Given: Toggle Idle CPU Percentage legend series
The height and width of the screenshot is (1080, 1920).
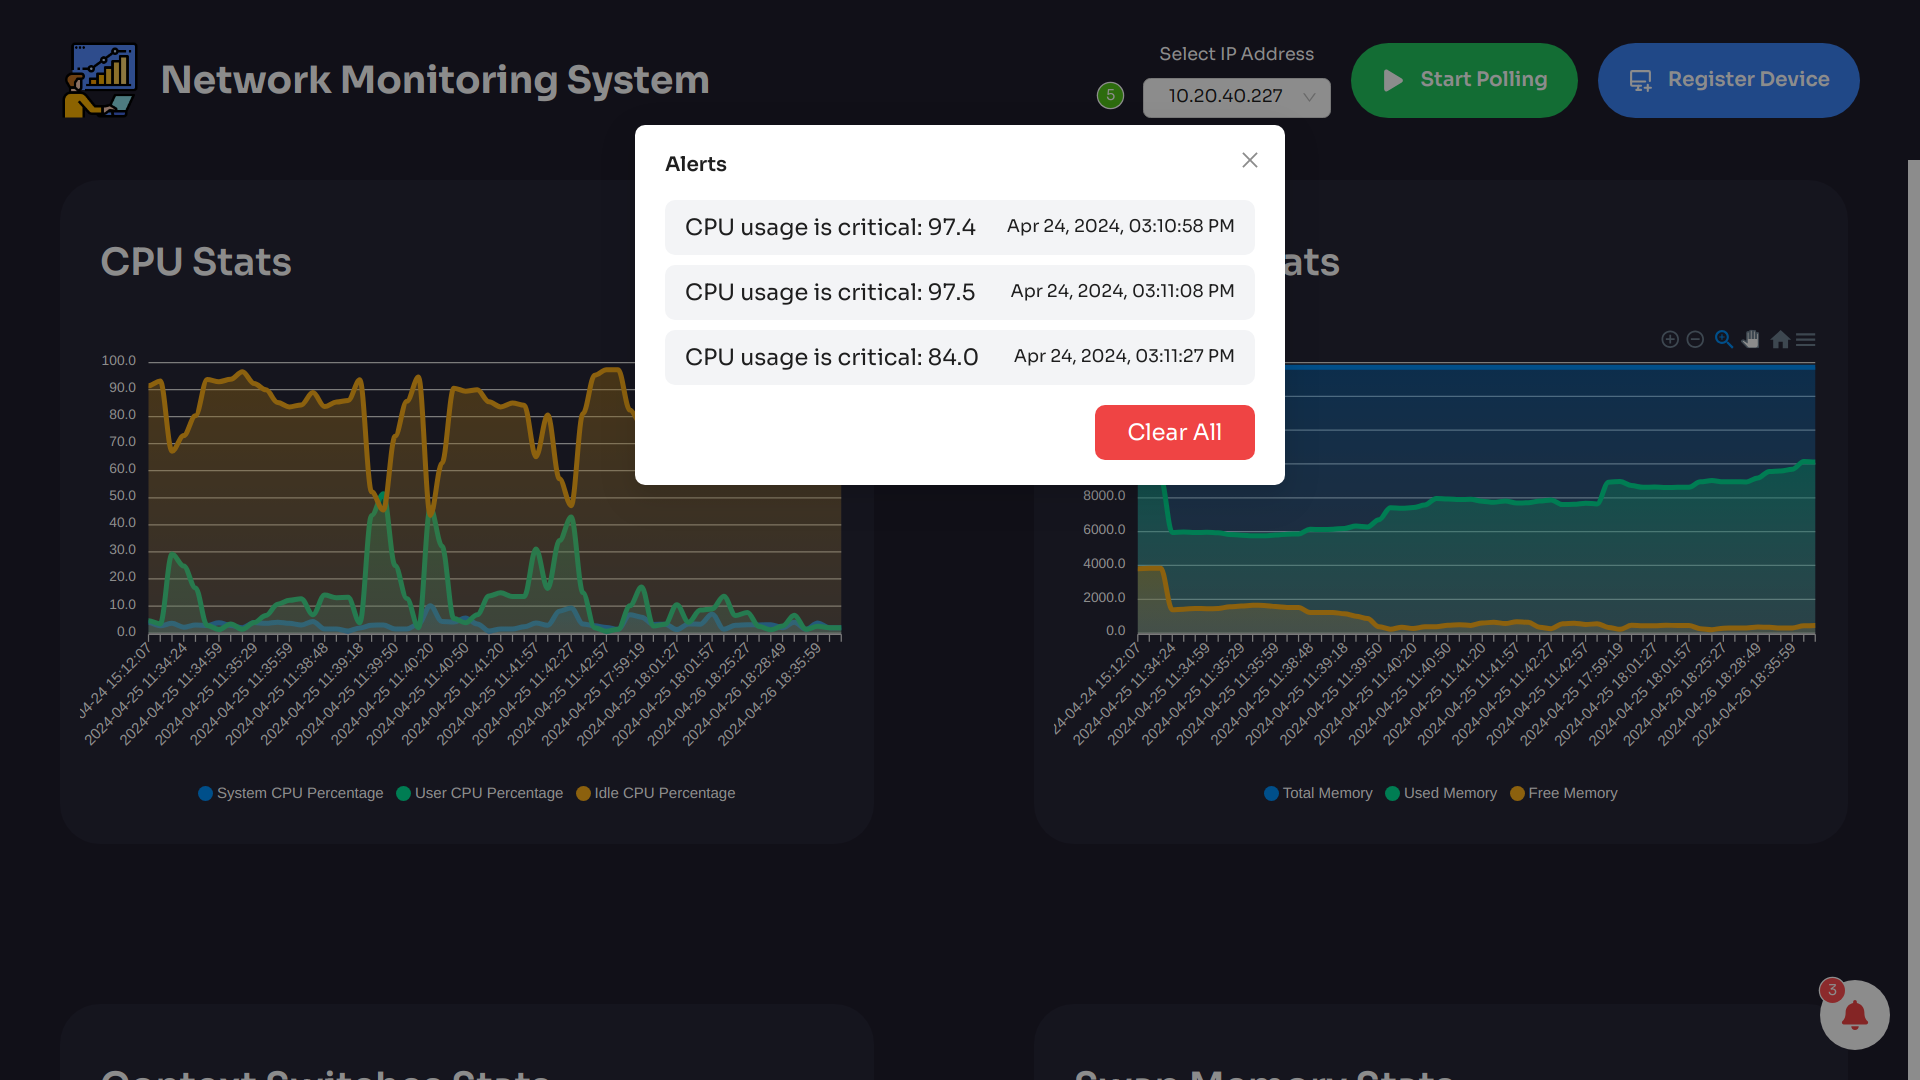Looking at the screenshot, I should [656, 793].
